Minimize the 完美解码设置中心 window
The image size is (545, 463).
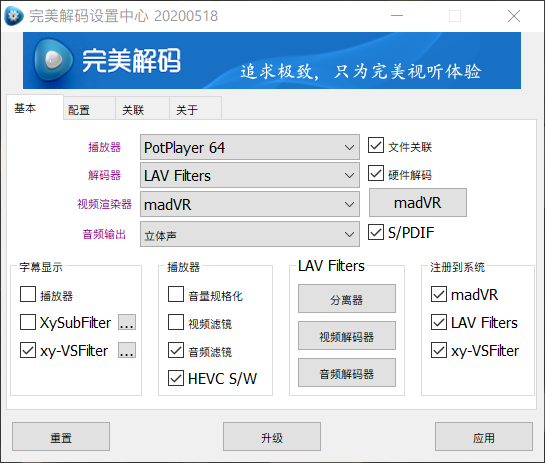point(397,16)
